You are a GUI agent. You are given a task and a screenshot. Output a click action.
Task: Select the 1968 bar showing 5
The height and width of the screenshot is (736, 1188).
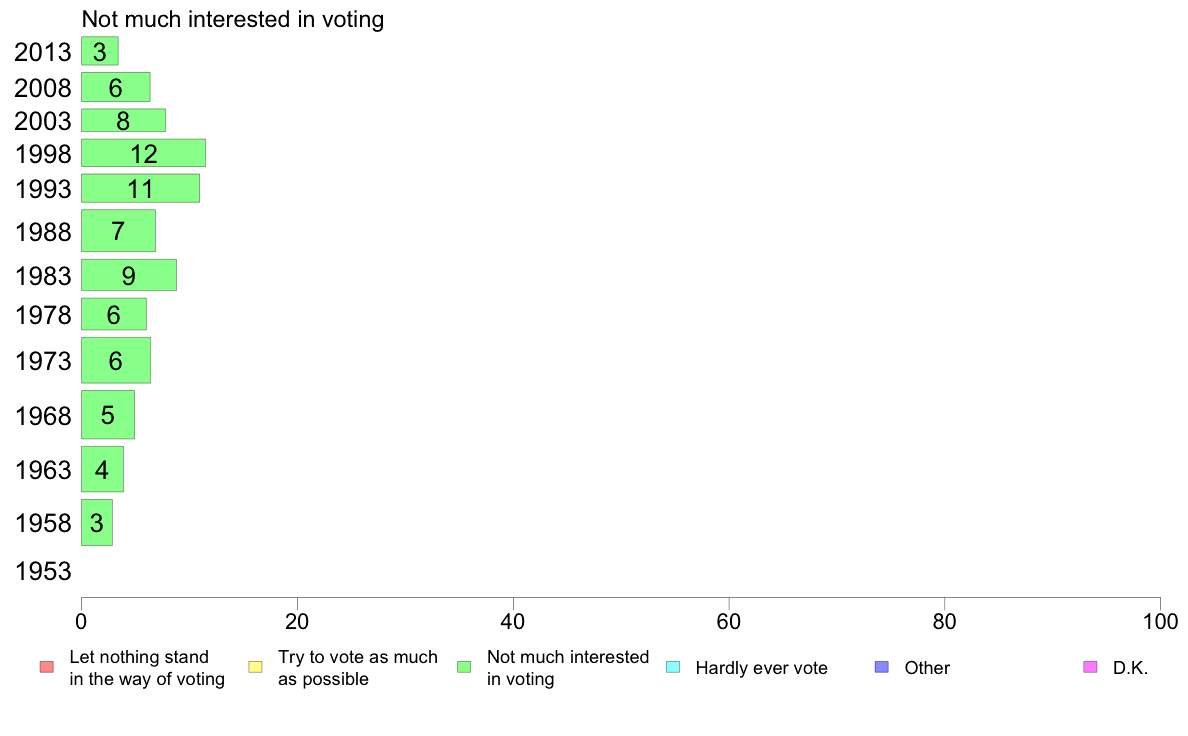pos(108,415)
